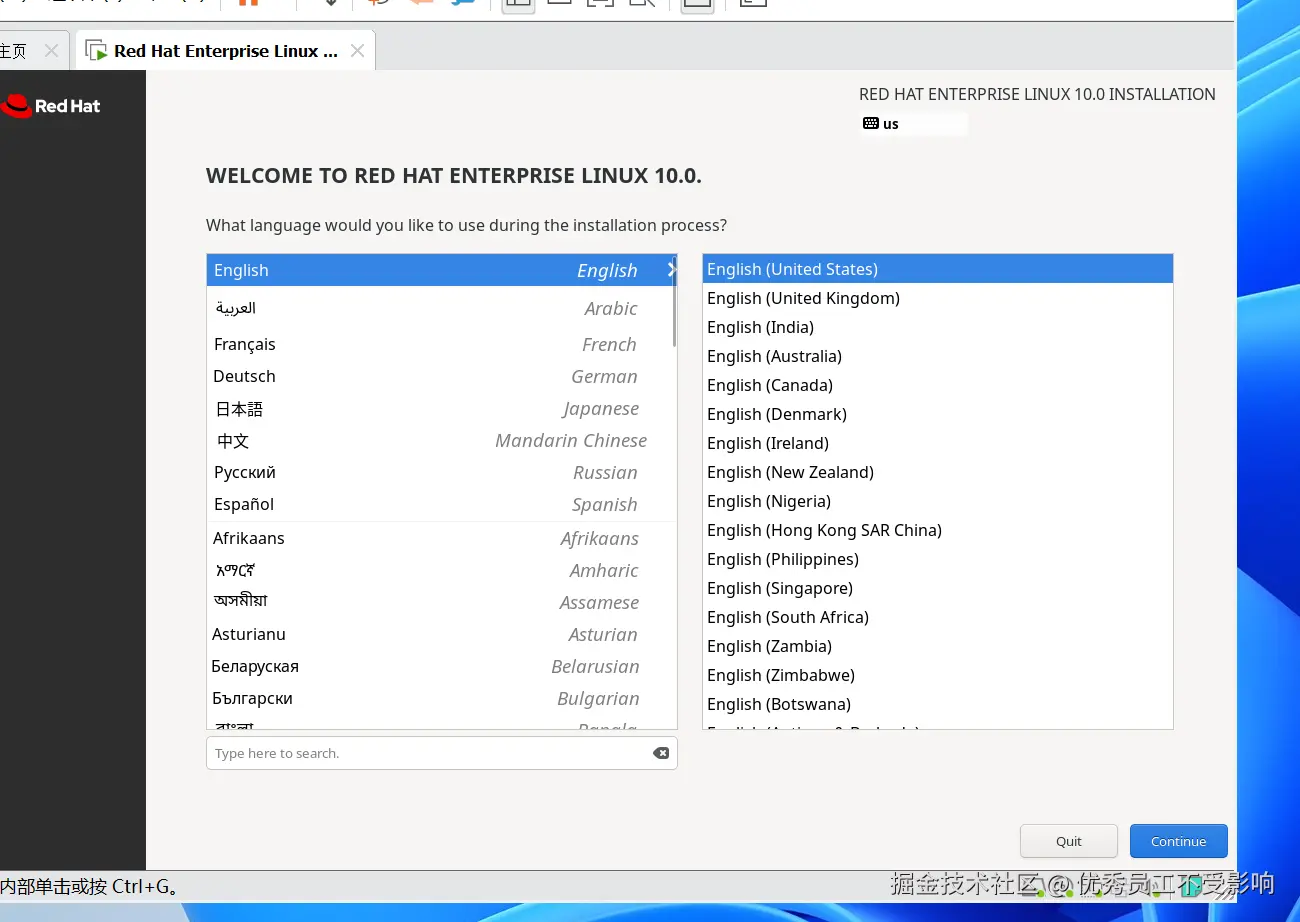Image resolution: width=1300 pixels, height=922 pixels.
Task: Click the Red Hat logo
Action: (52, 106)
